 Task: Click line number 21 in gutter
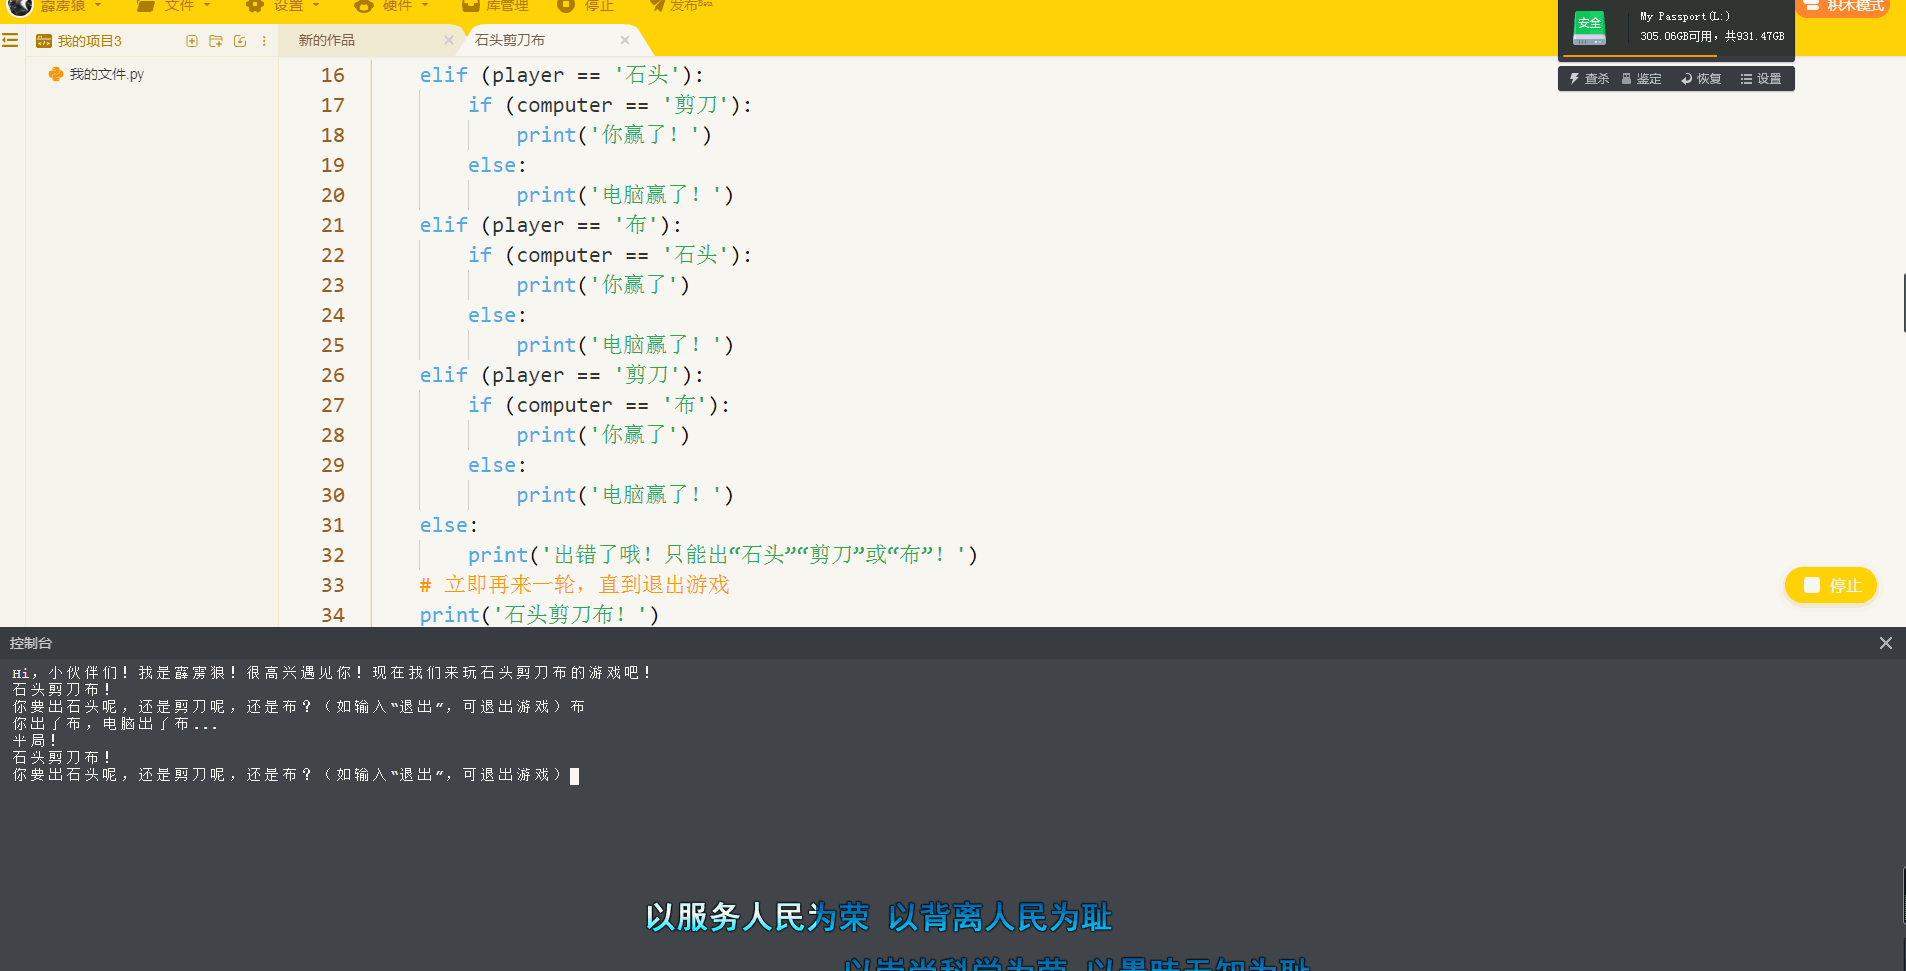click(x=333, y=225)
